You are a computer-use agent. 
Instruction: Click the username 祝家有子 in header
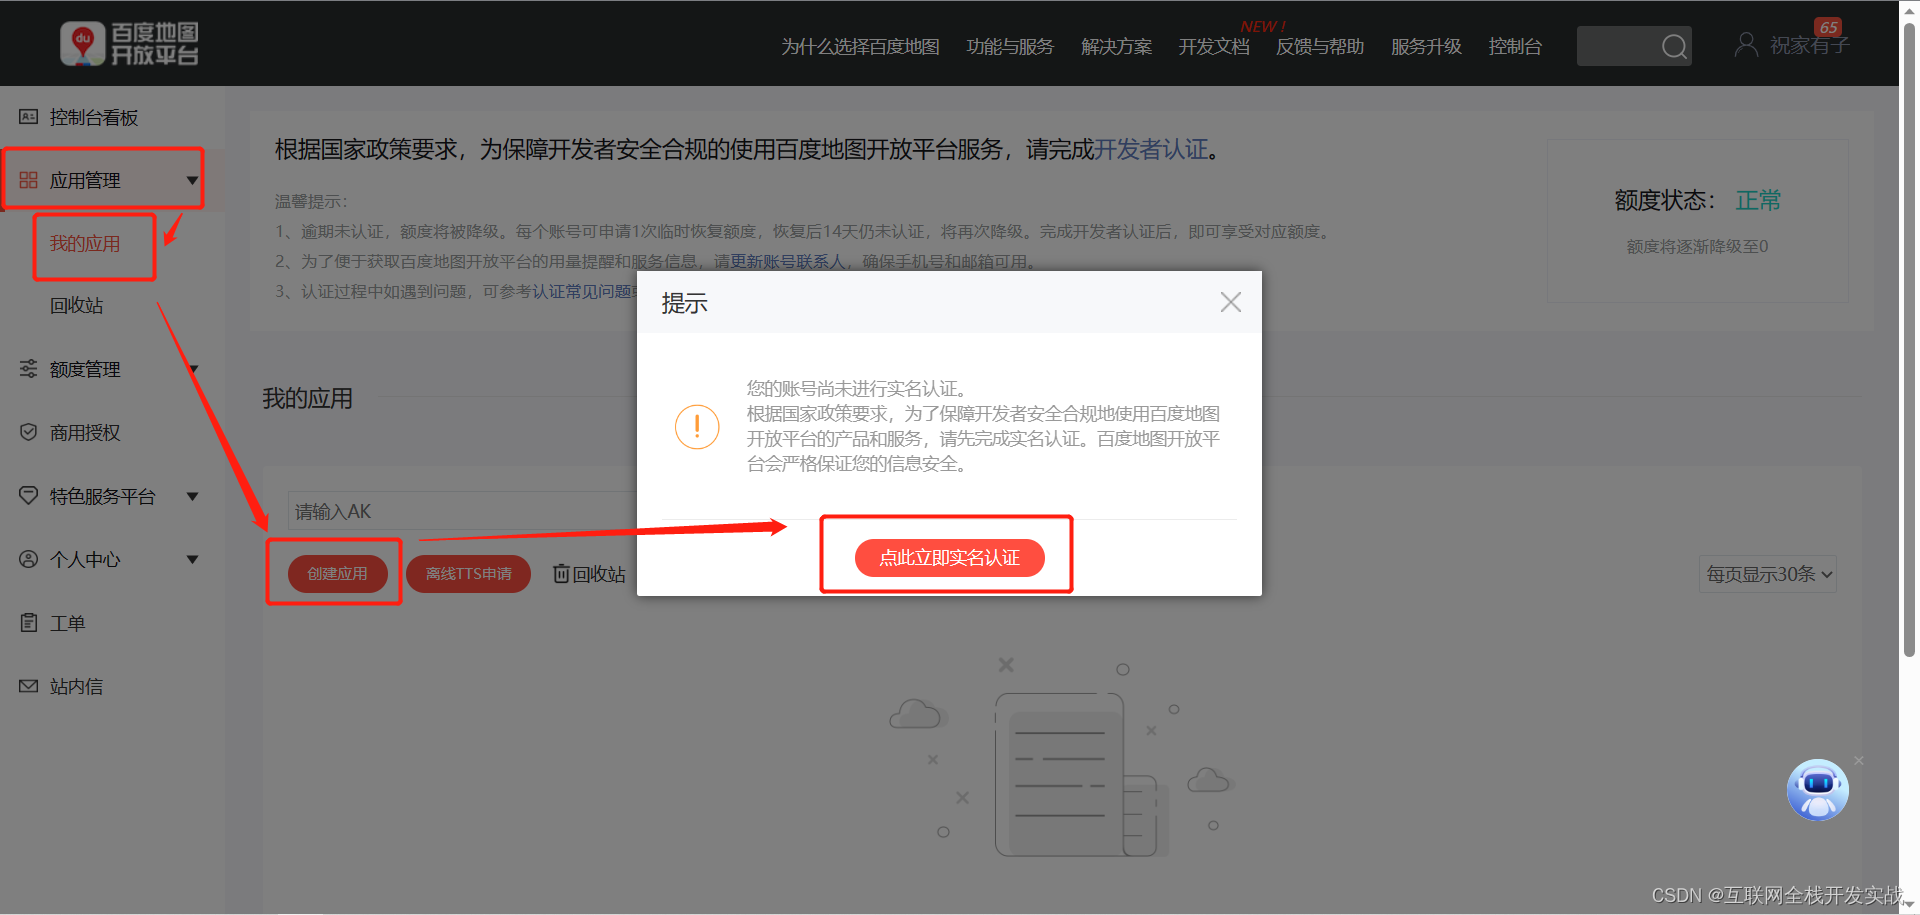tap(1810, 46)
